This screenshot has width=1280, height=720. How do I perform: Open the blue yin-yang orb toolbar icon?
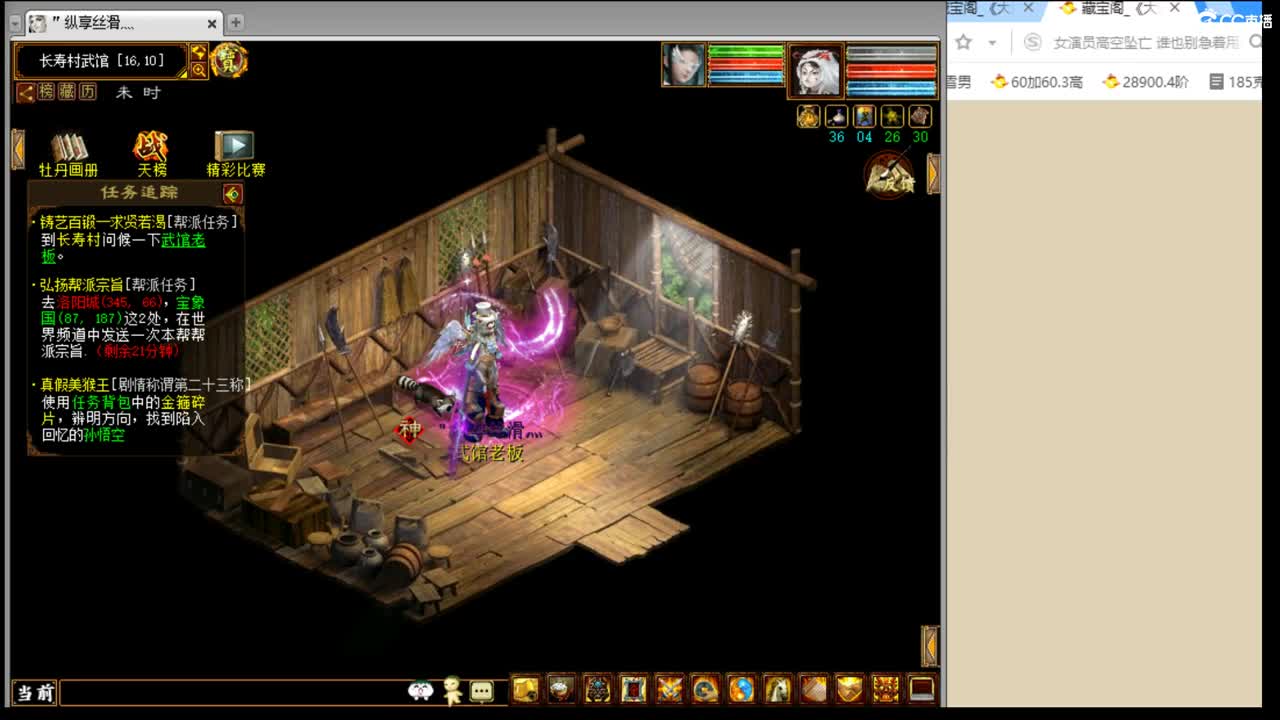742,689
